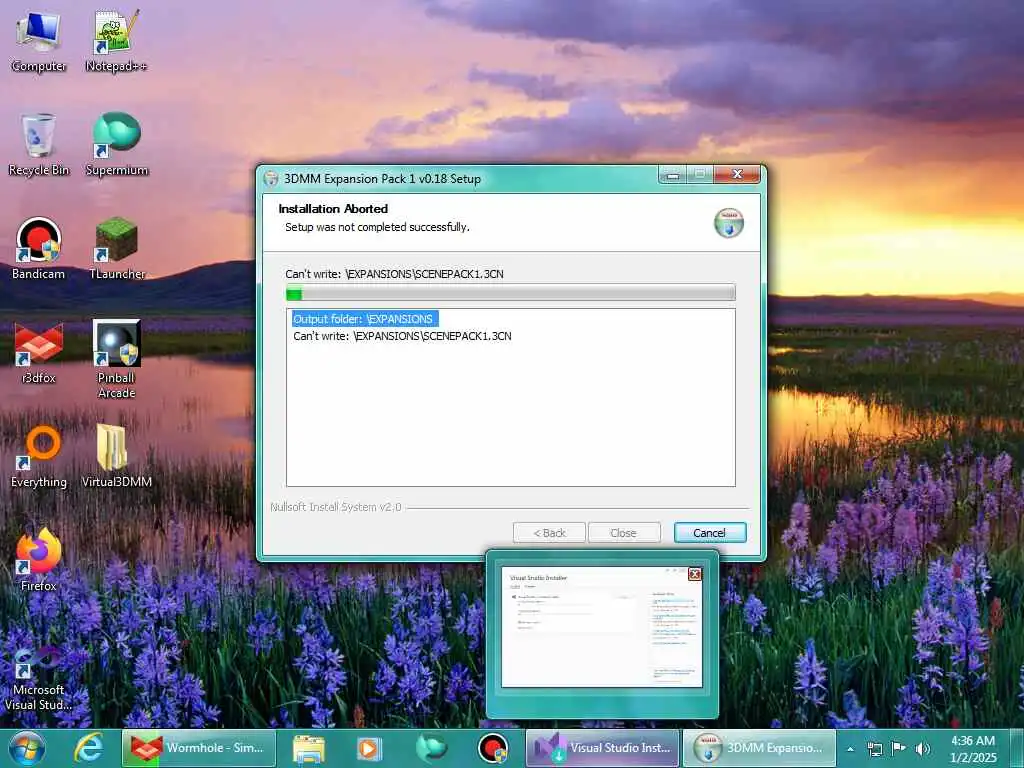Select the "Can't write" log list entry
Image resolution: width=1024 pixels, height=768 pixels.
402,336
